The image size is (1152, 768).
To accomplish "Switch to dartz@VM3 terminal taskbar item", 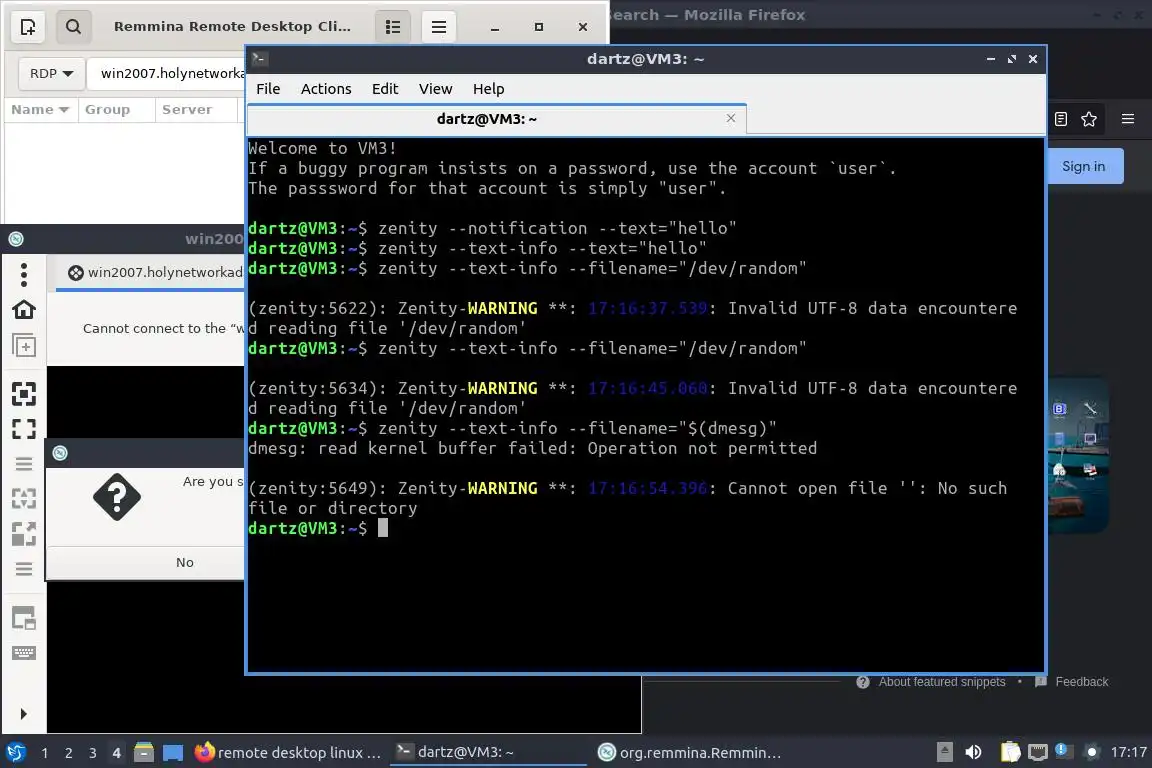I will click(x=486, y=753).
